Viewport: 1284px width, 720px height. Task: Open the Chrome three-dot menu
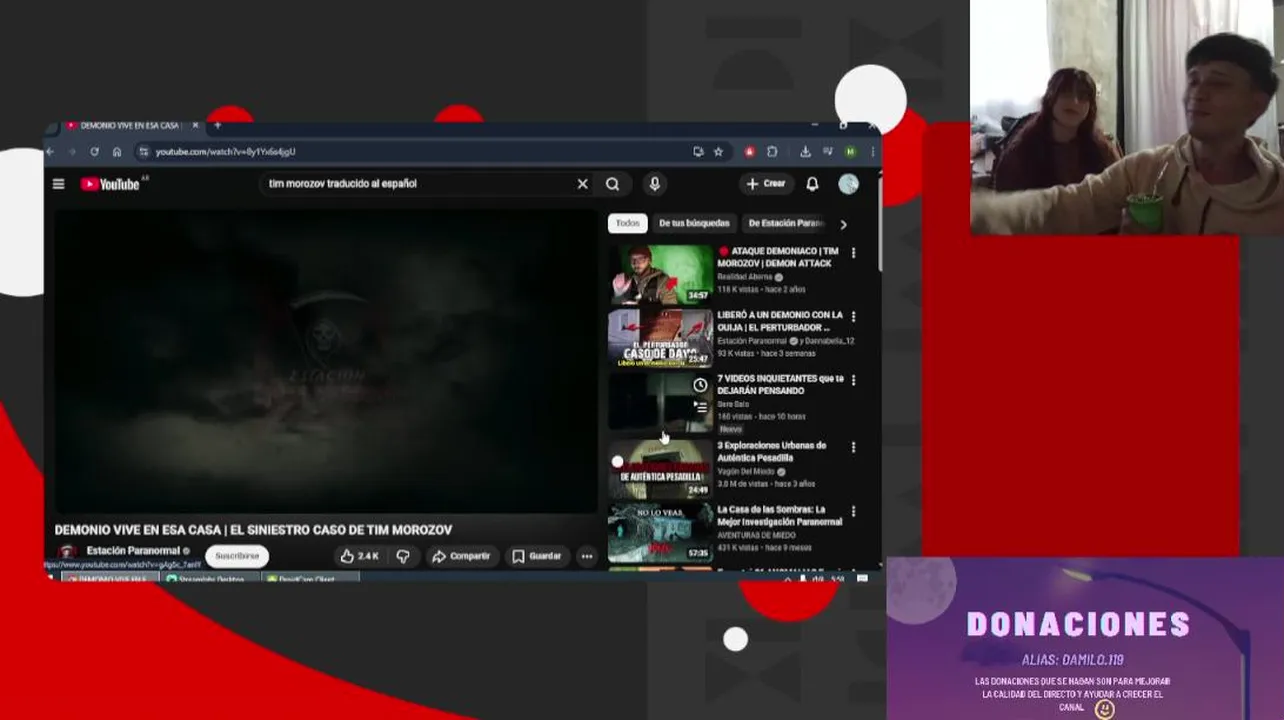[x=871, y=152]
